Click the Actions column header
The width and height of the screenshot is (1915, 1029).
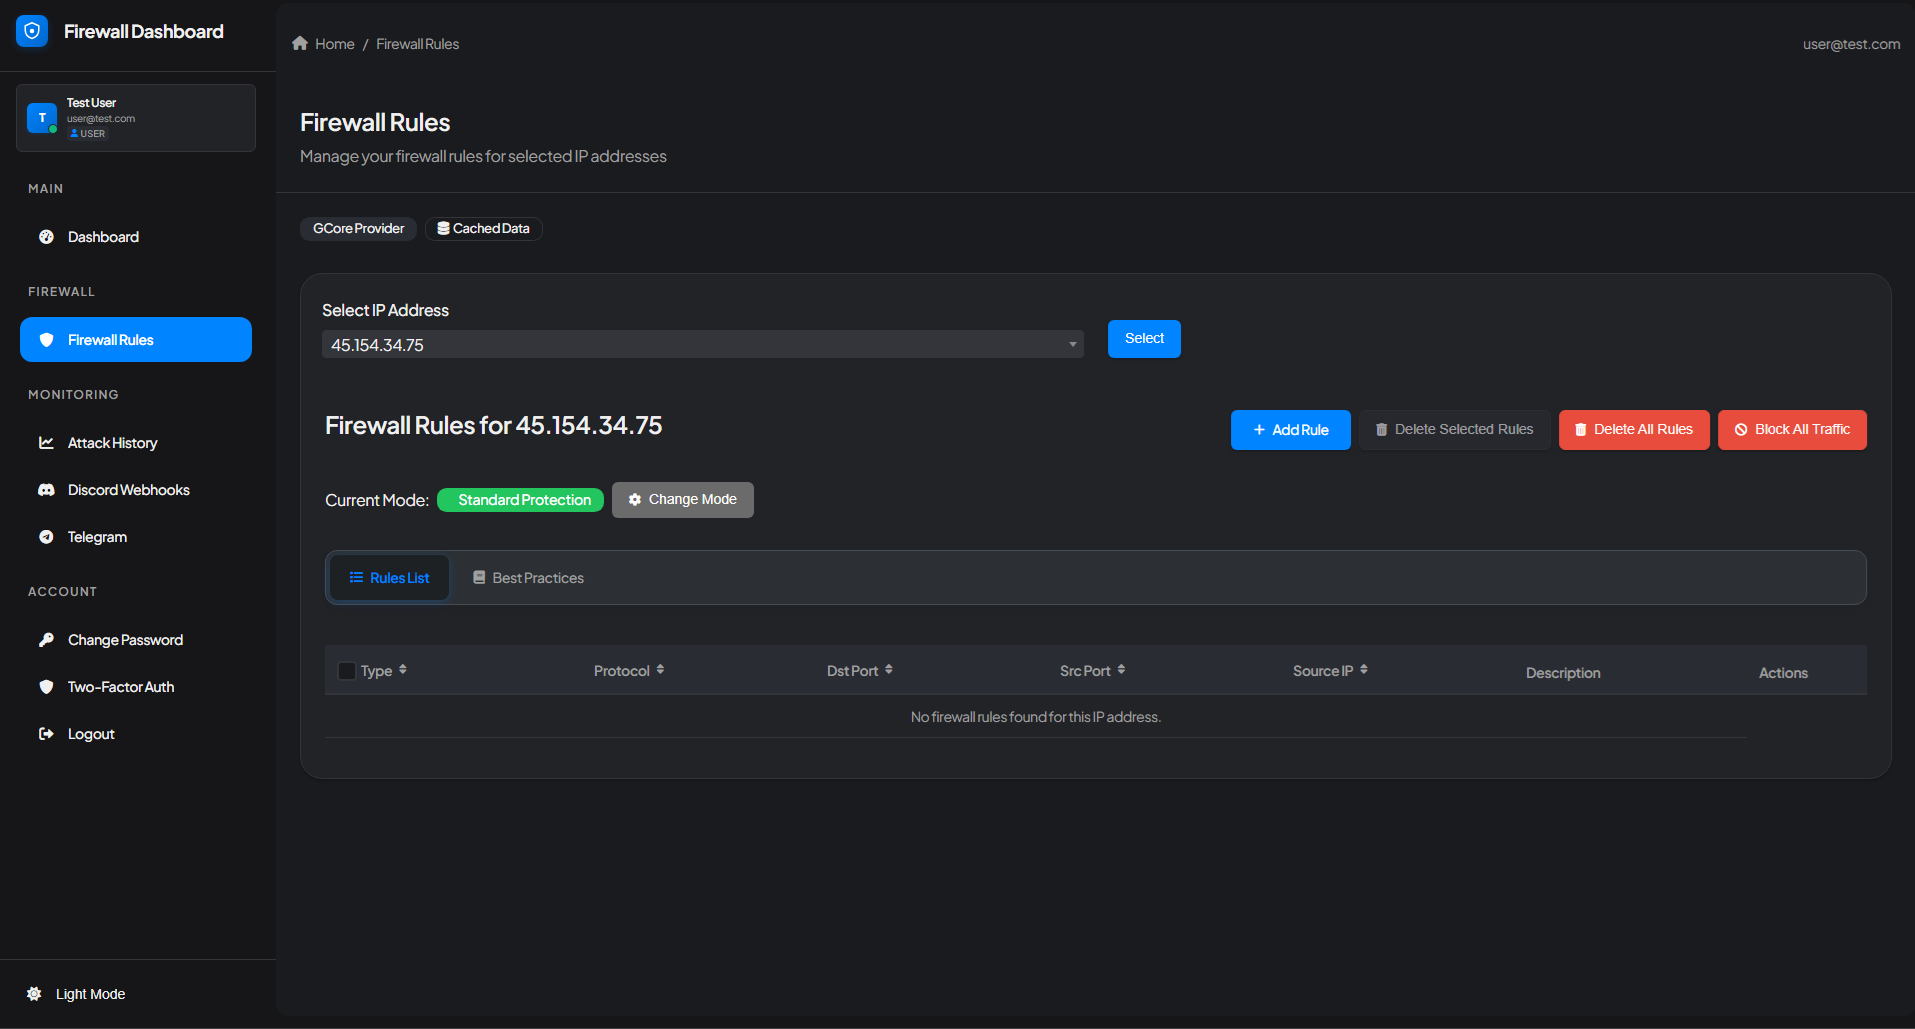(x=1783, y=673)
